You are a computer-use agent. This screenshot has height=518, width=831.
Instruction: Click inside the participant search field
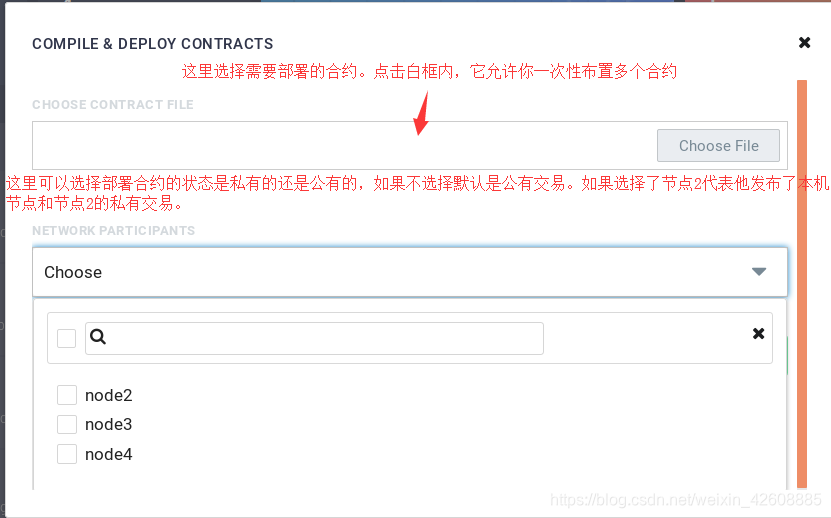(314, 338)
